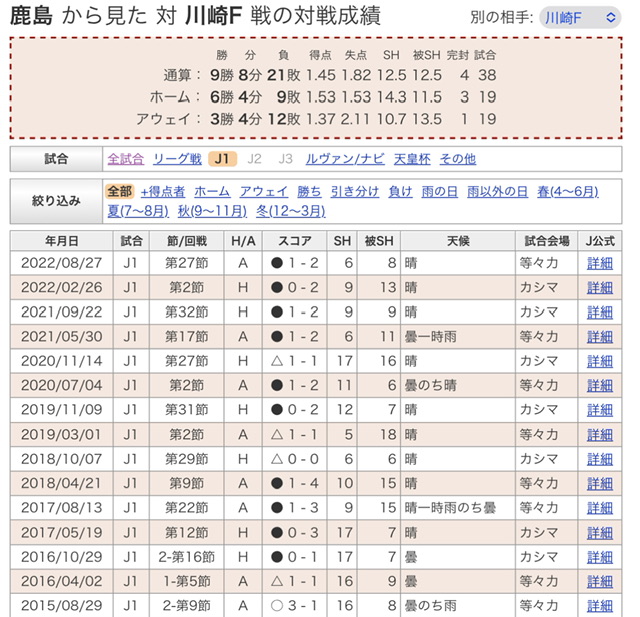Screen dimensions: 640x617
Task: Open 詳細 for the 2018/04/21 match
Action: coord(600,484)
